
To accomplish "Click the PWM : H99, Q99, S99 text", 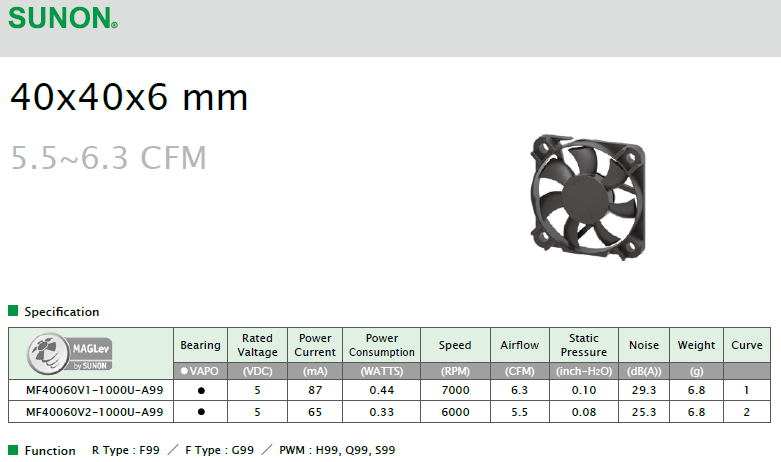I will point(337,450).
